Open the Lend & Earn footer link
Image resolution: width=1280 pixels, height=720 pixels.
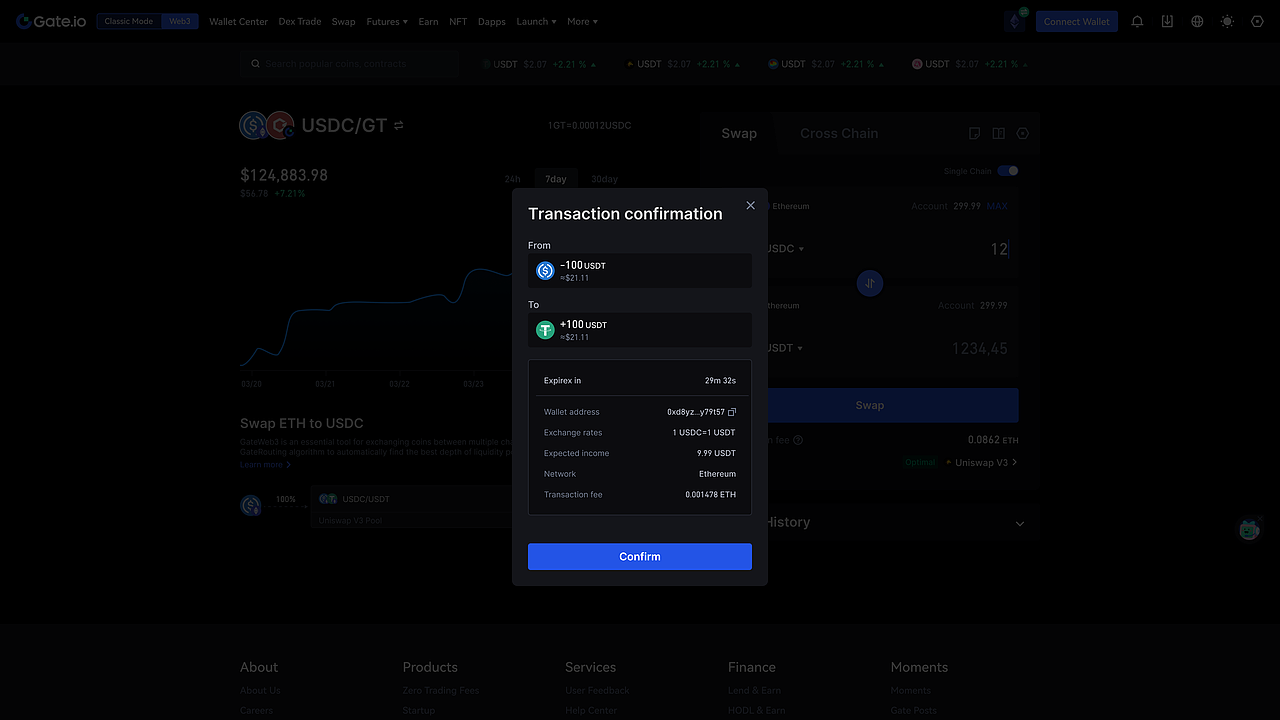(754, 690)
